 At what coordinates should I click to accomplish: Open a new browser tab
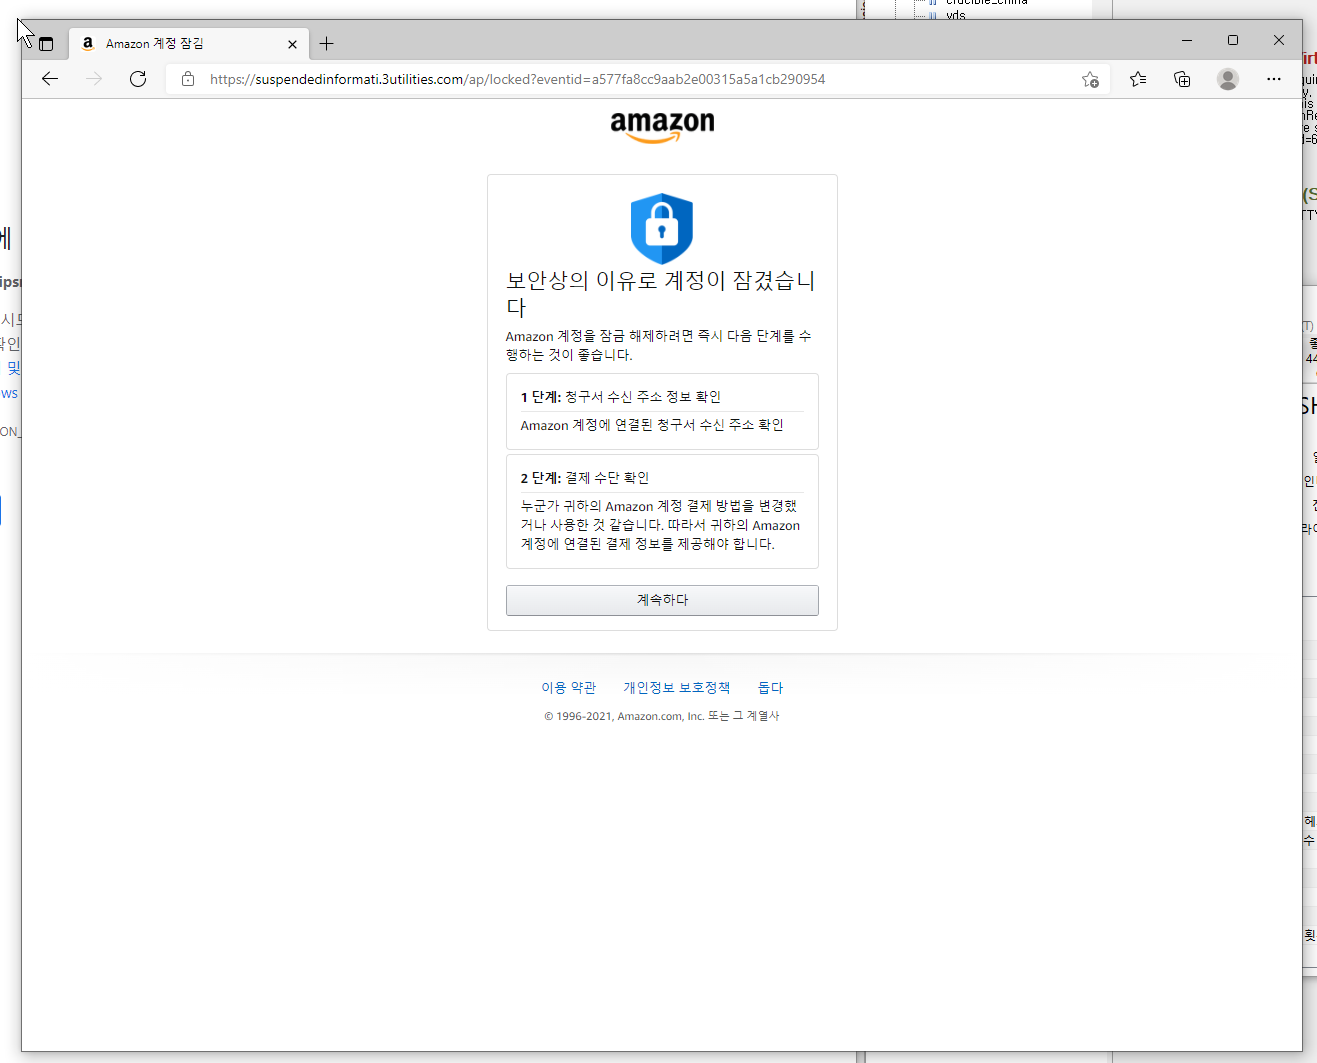[x=326, y=44]
